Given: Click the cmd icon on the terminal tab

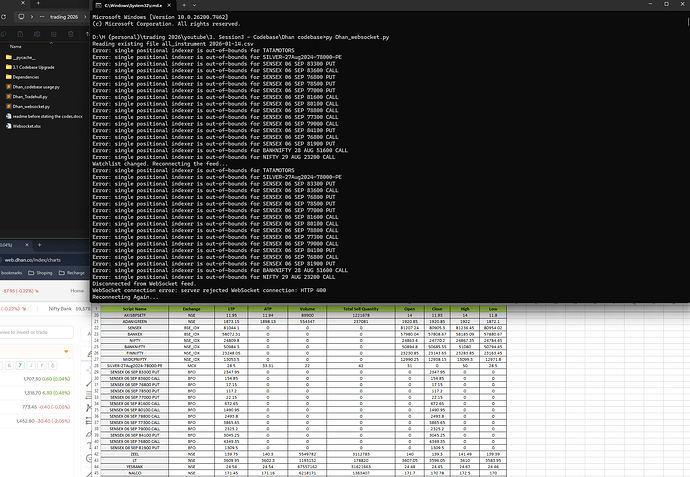Looking at the screenshot, I should (x=99, y=5).
